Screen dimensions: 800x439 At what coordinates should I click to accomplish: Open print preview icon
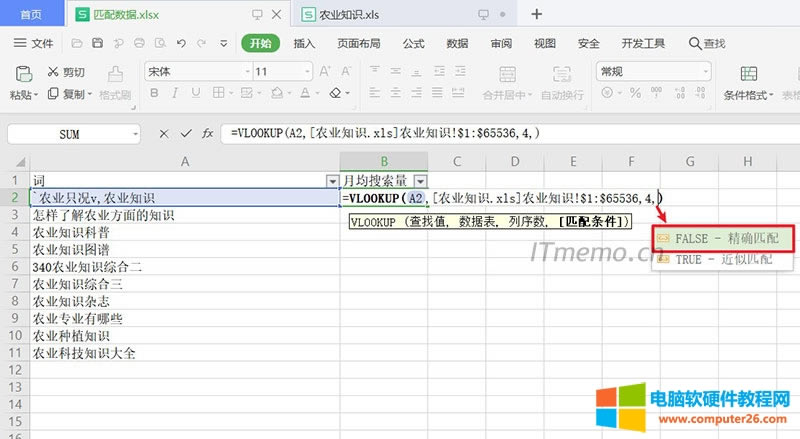coord(160,43)
